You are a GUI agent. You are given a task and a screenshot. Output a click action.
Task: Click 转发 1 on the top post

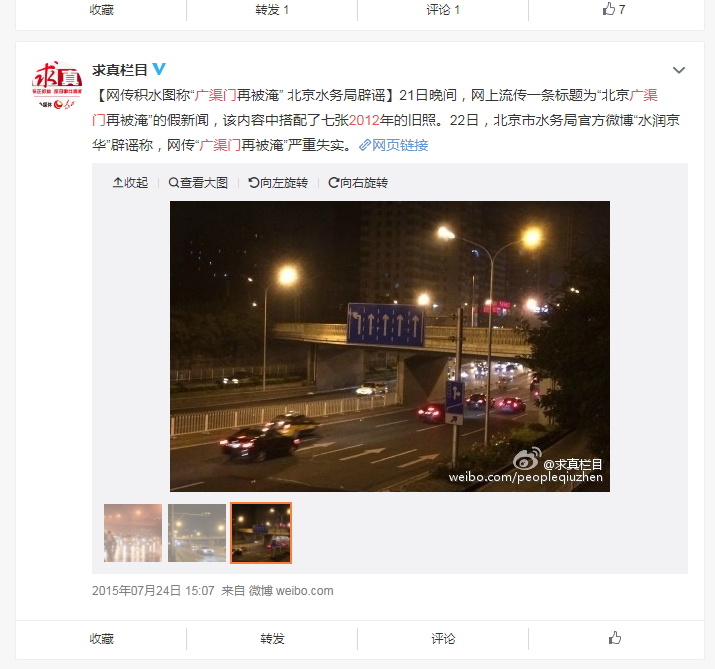(272, 10)
